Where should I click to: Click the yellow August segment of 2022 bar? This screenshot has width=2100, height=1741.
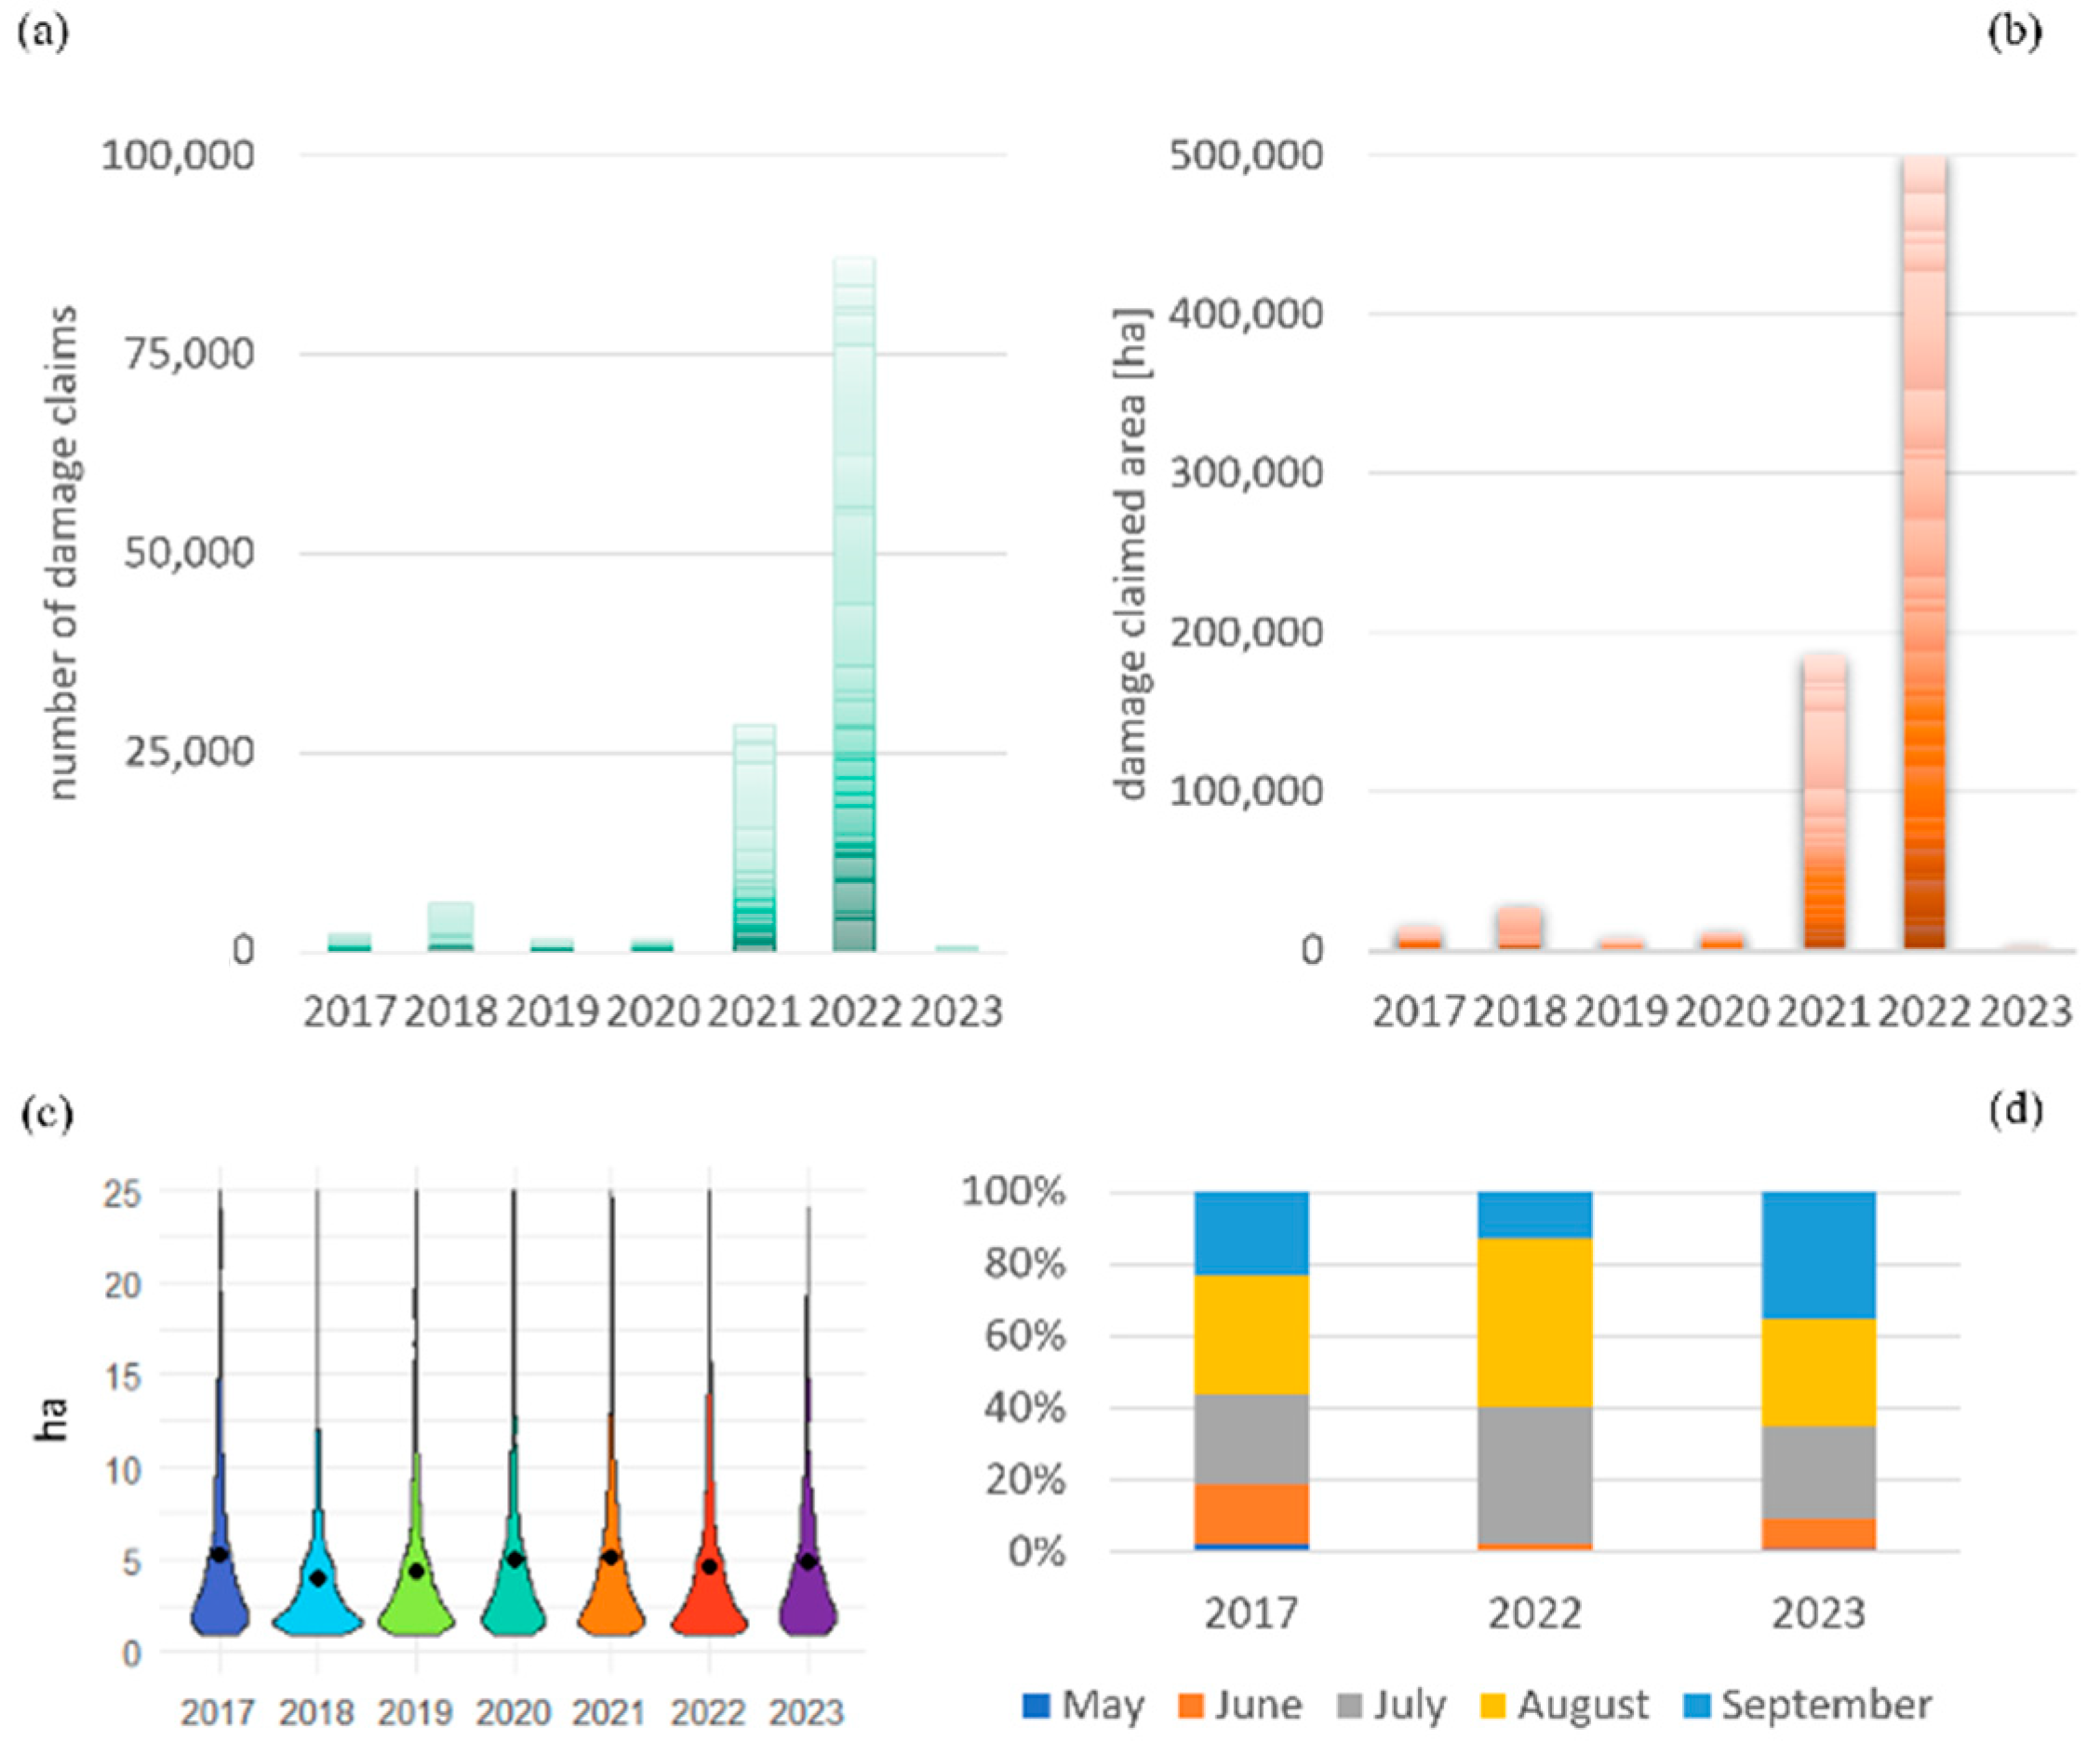[1534, 1322]
